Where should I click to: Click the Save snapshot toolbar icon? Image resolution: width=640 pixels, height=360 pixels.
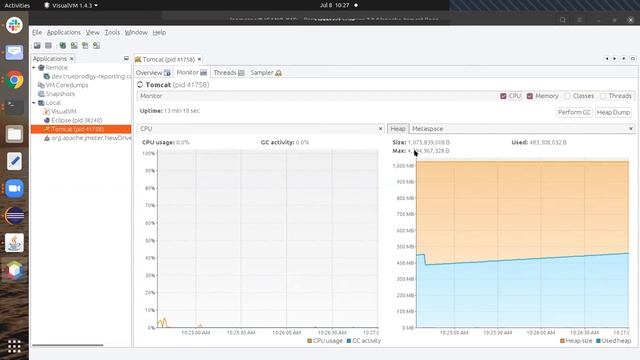(x=48, y=45)
